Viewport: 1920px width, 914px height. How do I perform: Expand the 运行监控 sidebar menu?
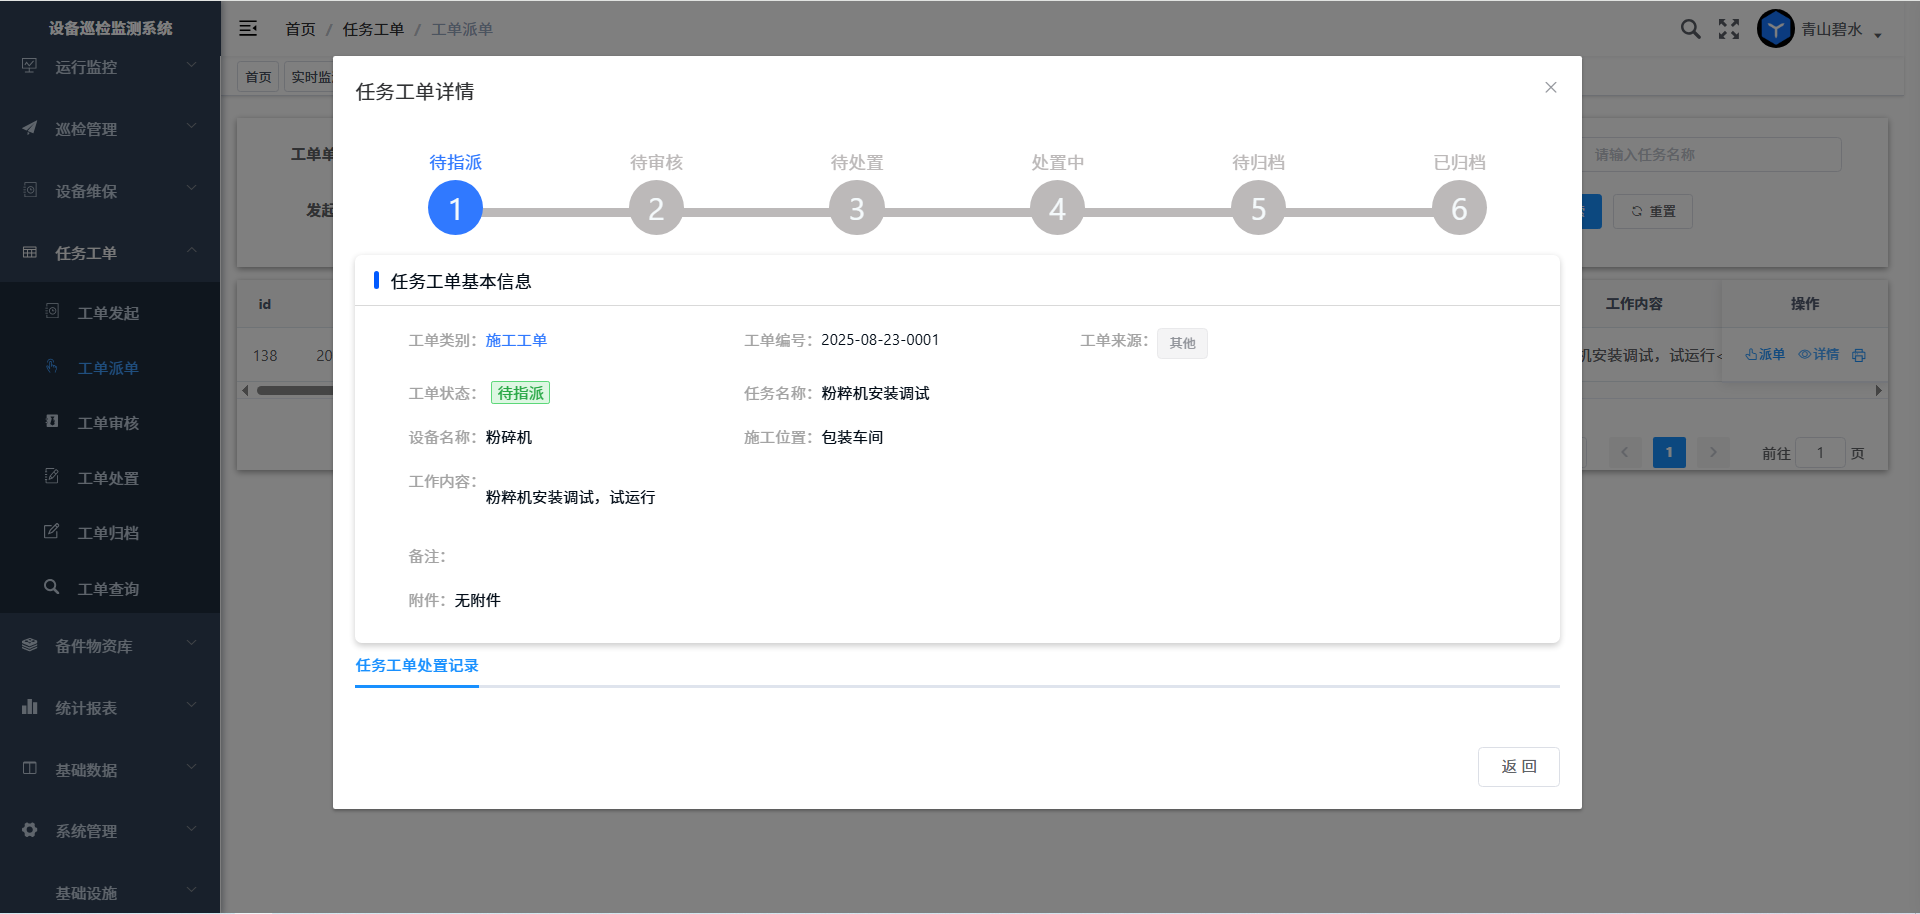pyautogui.click(x=110, y=67)
